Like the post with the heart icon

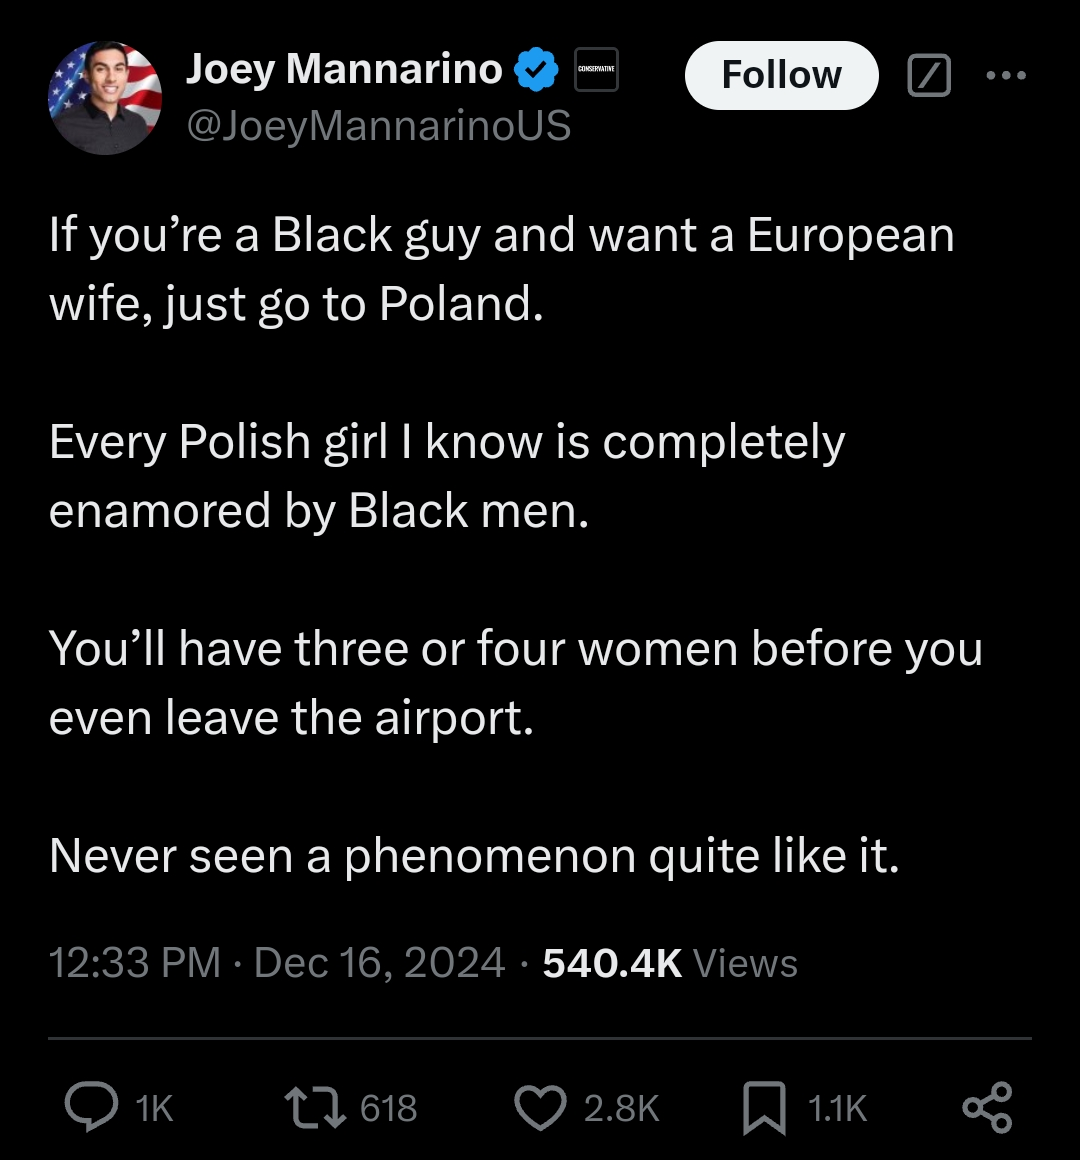(x=540, y=1108)
